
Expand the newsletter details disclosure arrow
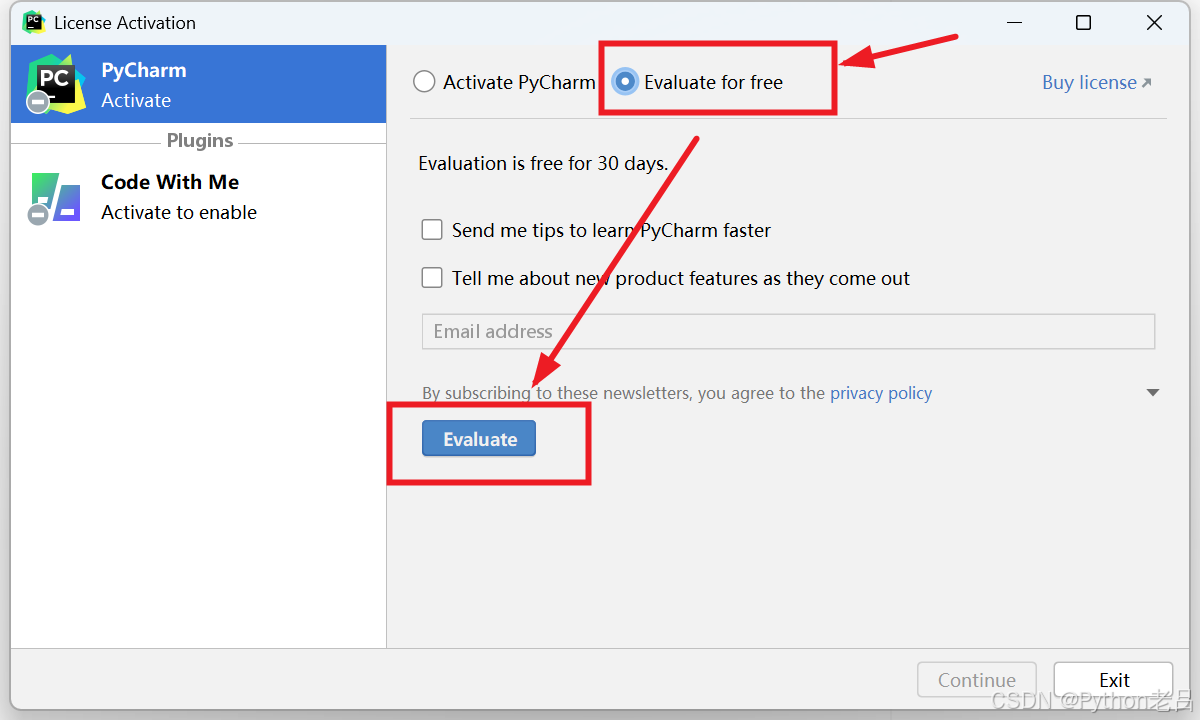click(x=1153, y=393)
